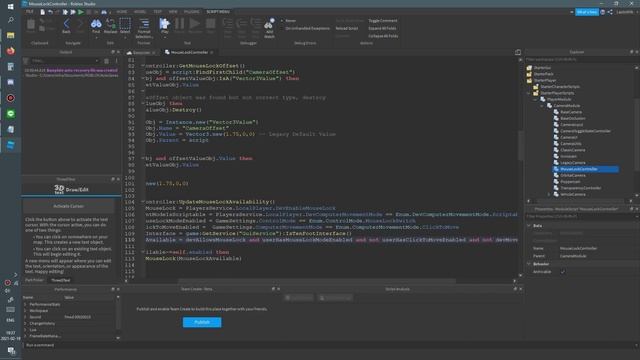Collapse CameraModule tree node
Image resolution: width=640 pixels, height=360 pixels.
click(x=542, y=106)
